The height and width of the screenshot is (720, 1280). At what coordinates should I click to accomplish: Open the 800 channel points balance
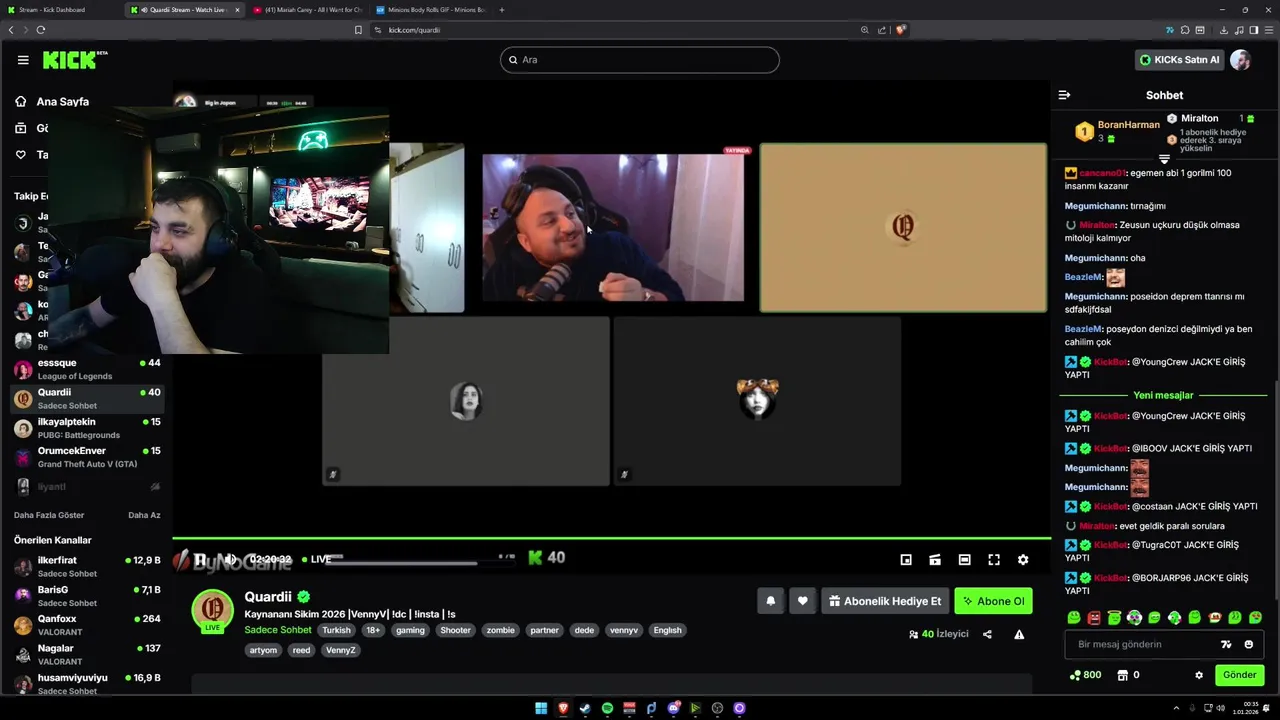click(1085, 675)
